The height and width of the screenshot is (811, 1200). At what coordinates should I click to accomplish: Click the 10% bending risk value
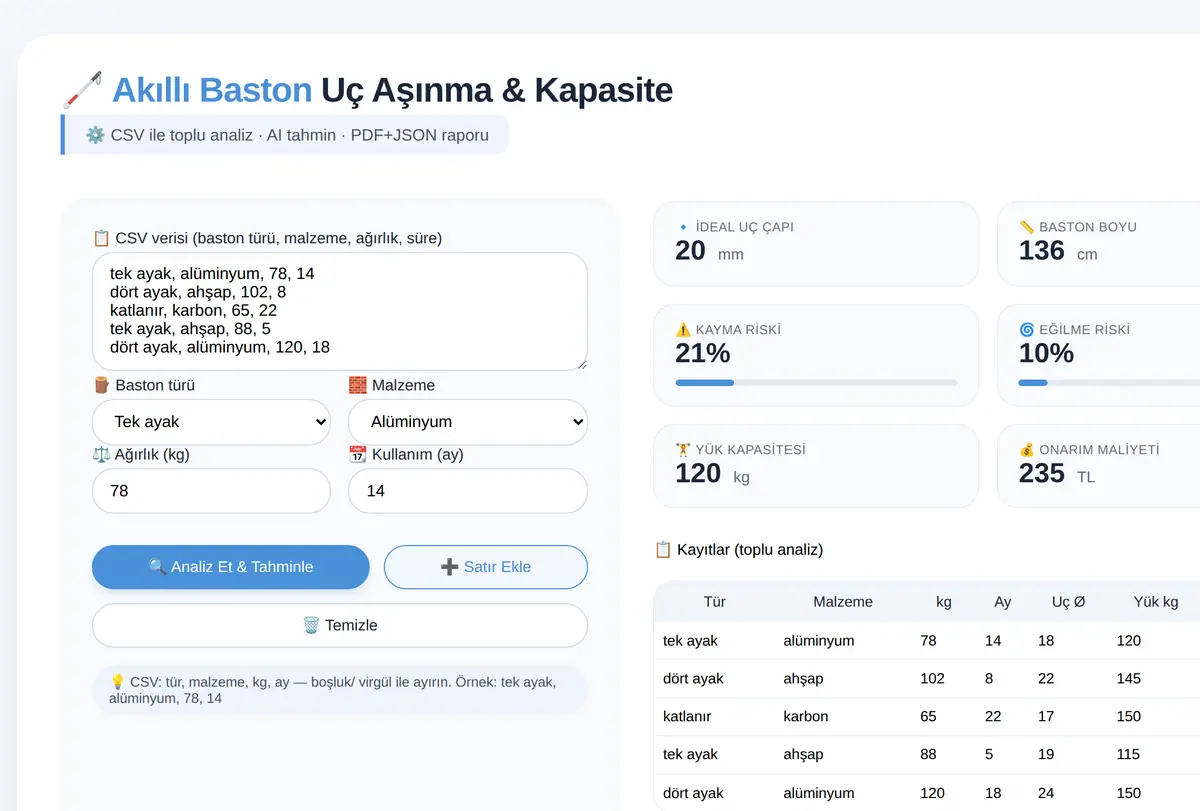point(1046,353)
